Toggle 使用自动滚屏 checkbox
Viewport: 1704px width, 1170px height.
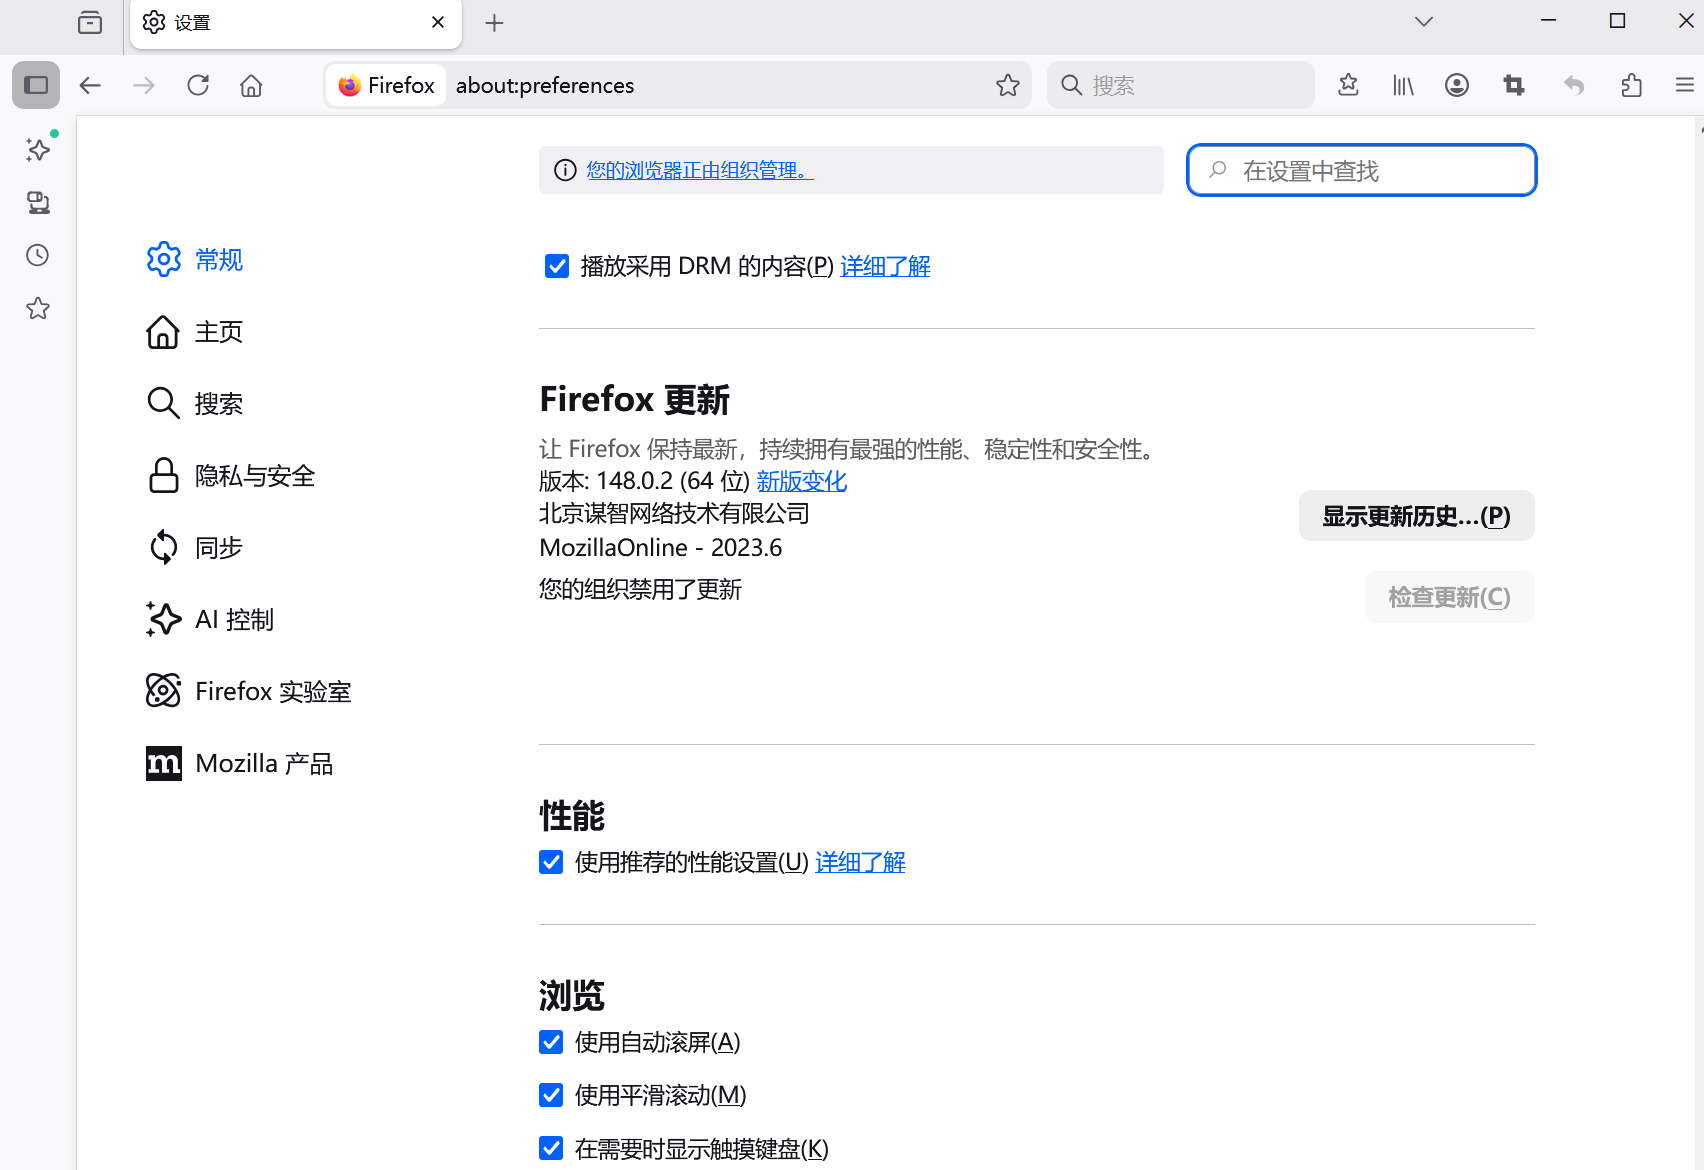(x=551, y=1042)
